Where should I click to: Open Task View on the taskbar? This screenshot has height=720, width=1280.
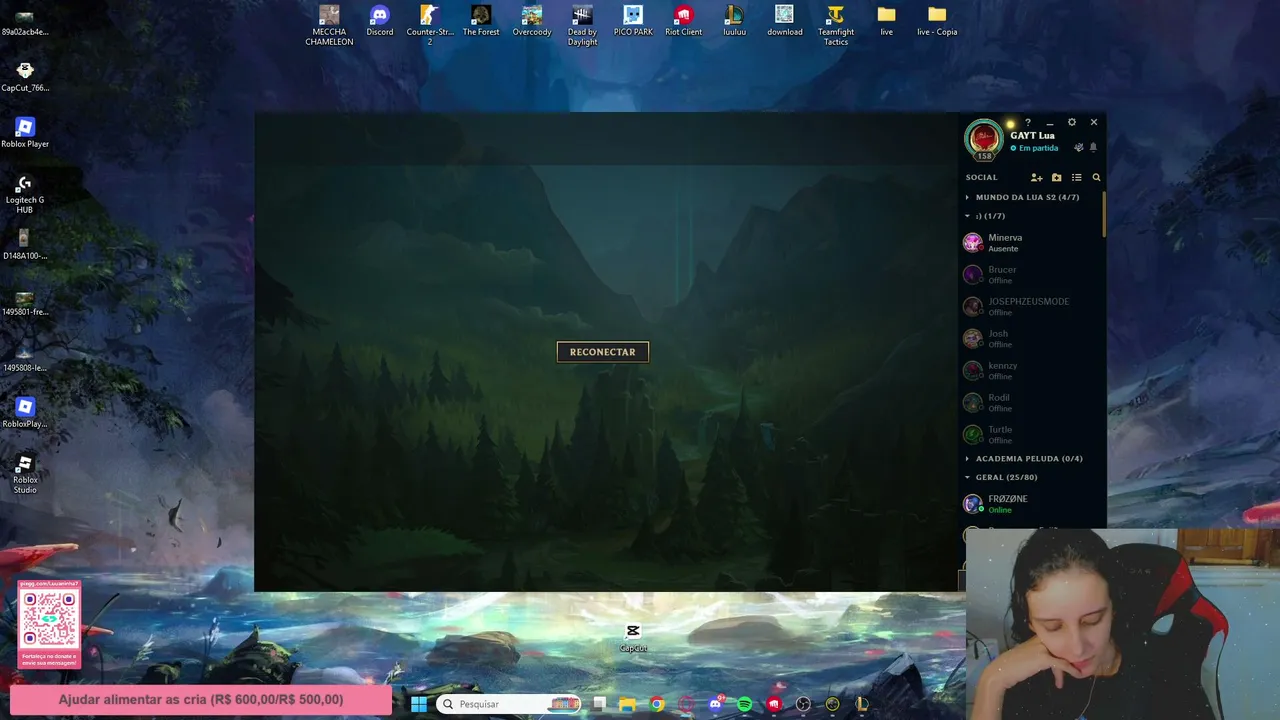coord(599,704)
